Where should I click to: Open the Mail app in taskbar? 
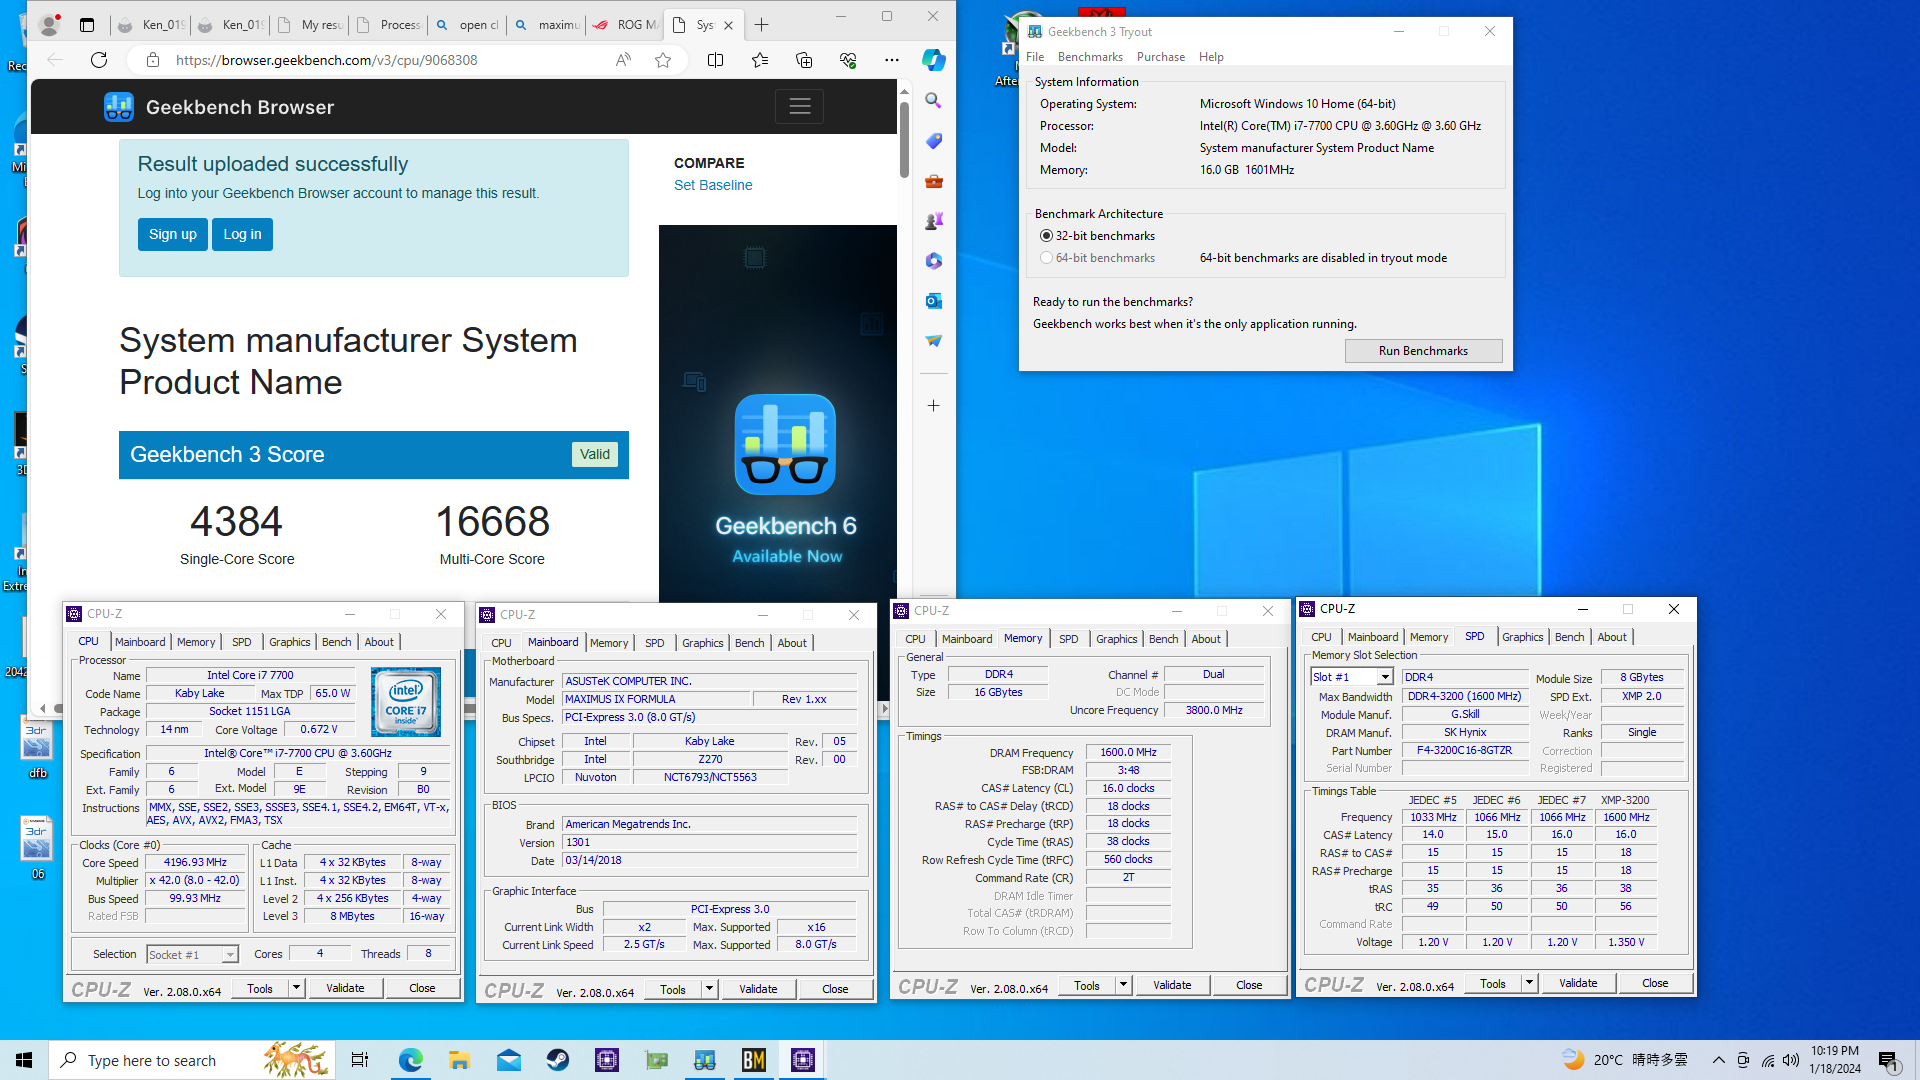click(x=508, y=1060)
